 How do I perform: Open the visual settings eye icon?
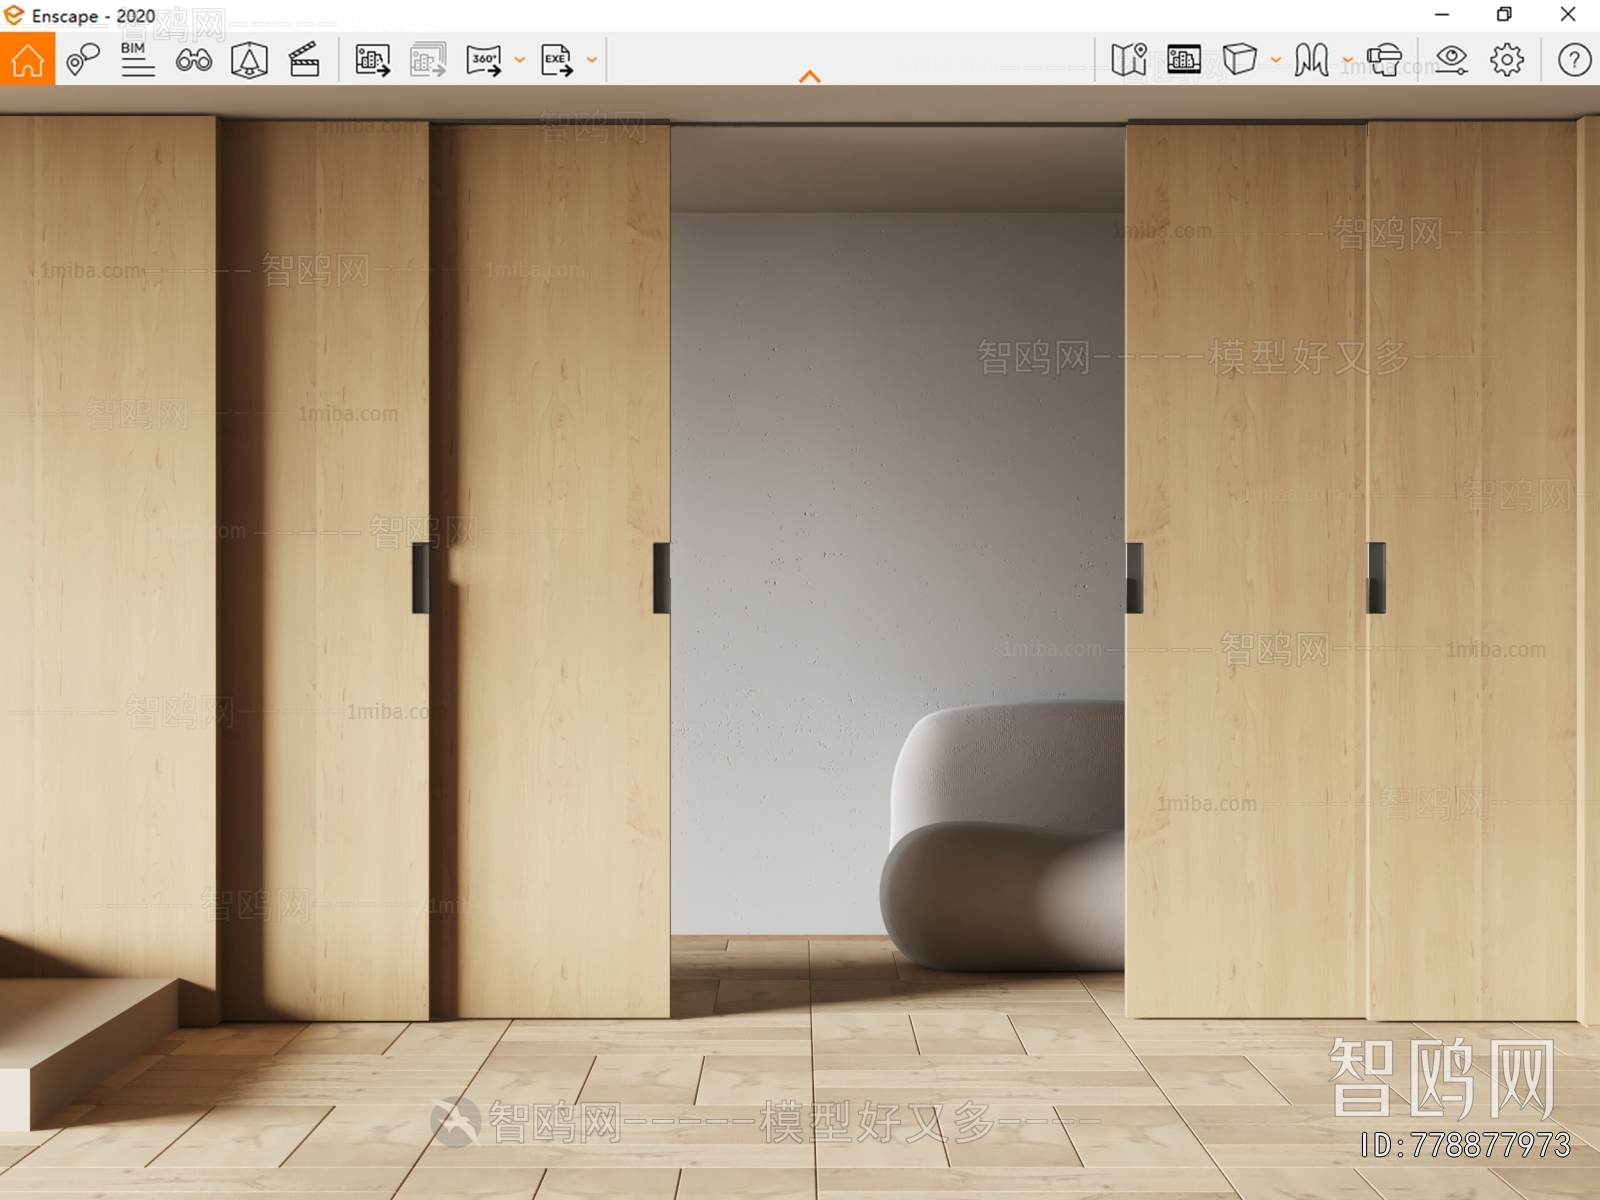click(x=1451, y=60)
